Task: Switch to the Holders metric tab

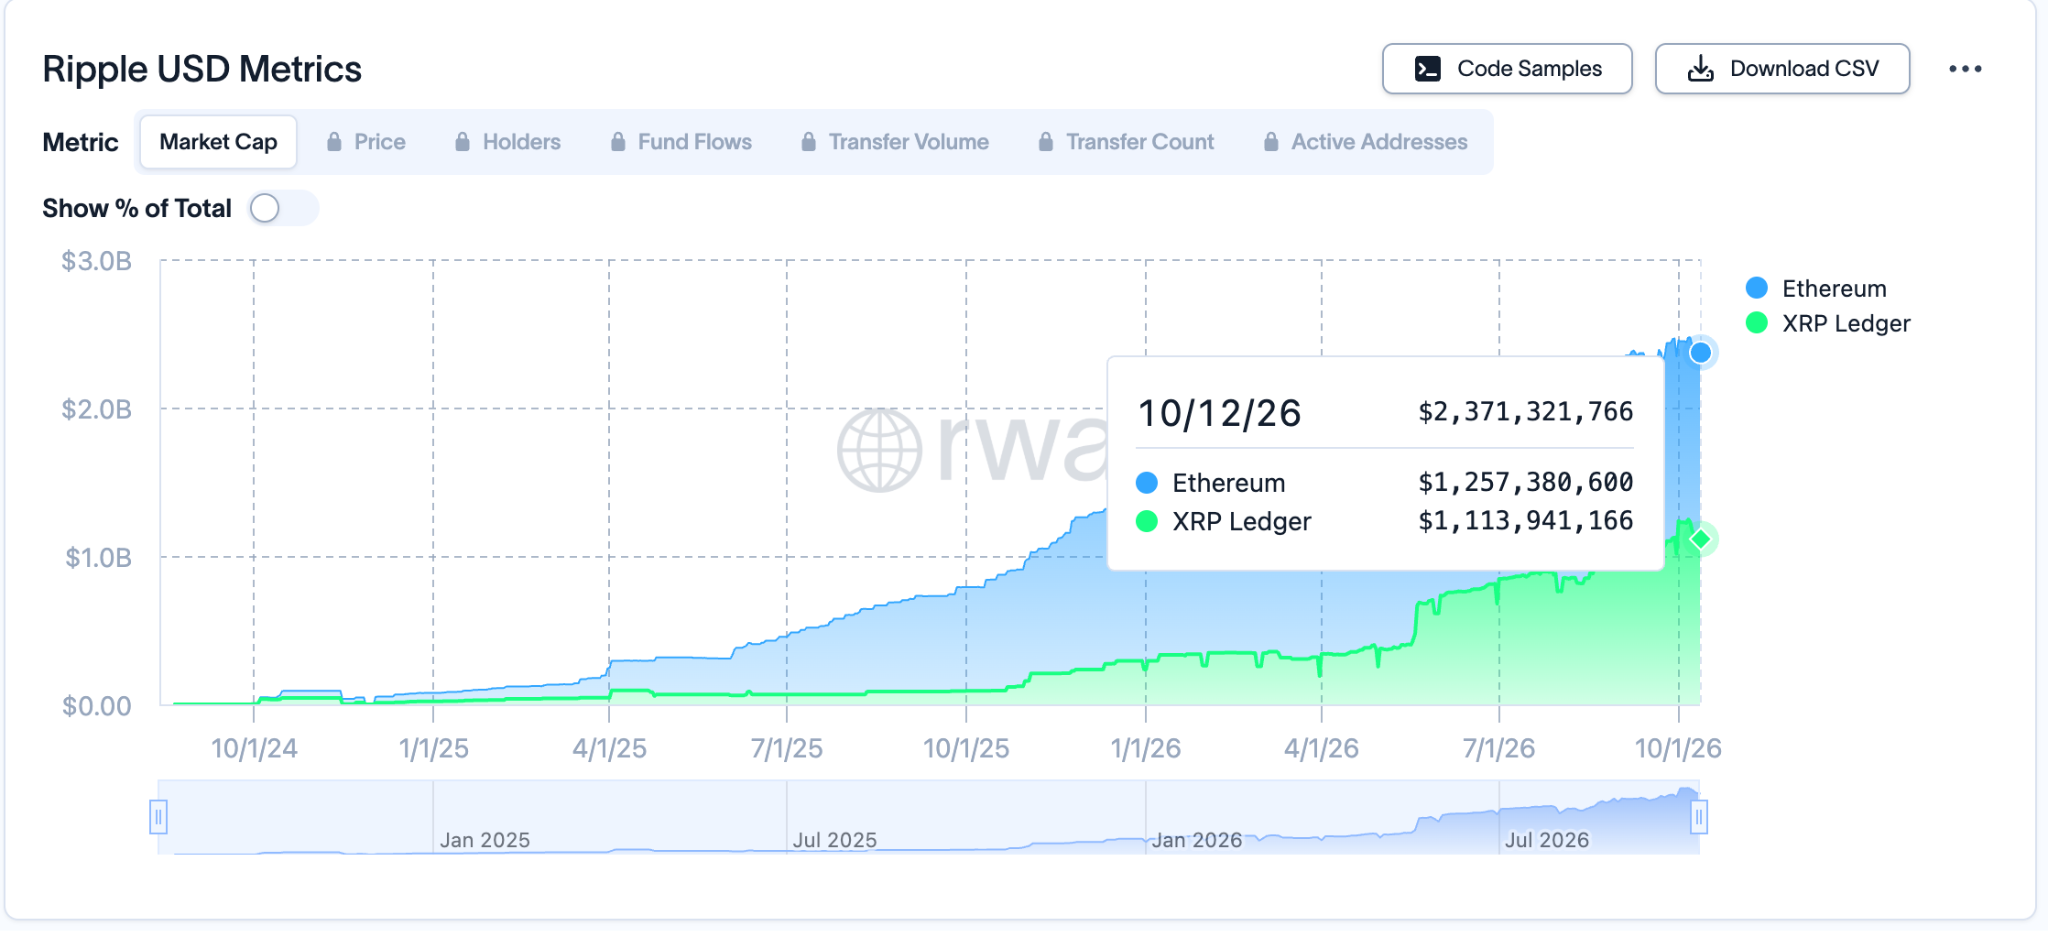Action: [x=508, y=142]
